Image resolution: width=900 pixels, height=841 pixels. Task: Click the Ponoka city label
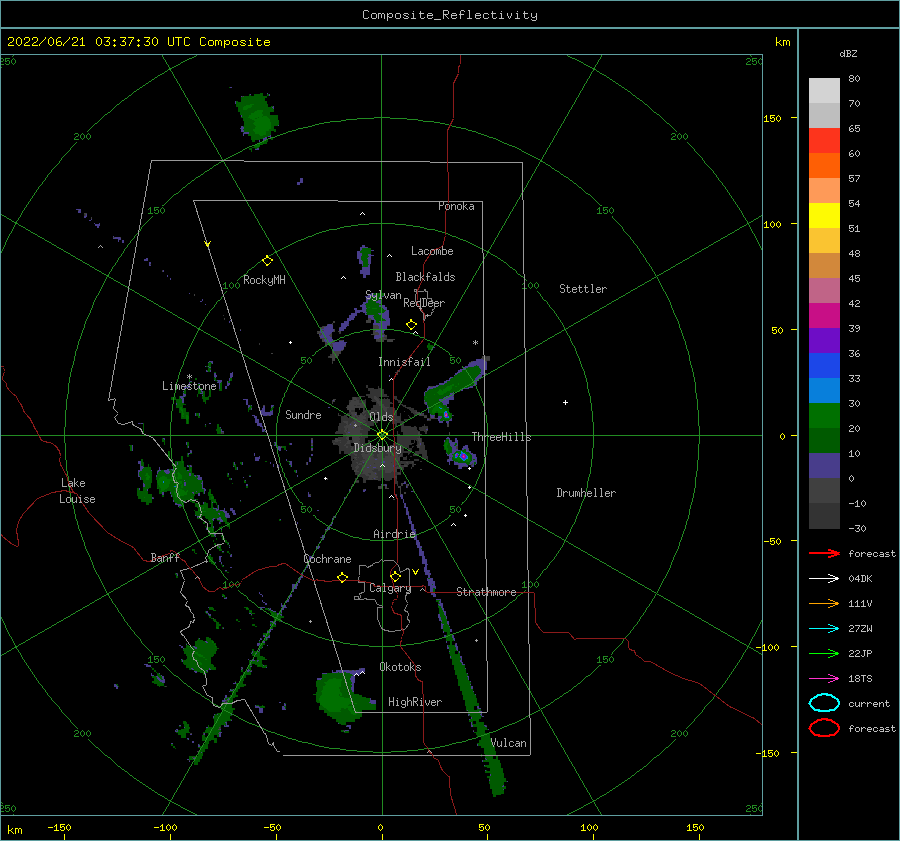456,206
